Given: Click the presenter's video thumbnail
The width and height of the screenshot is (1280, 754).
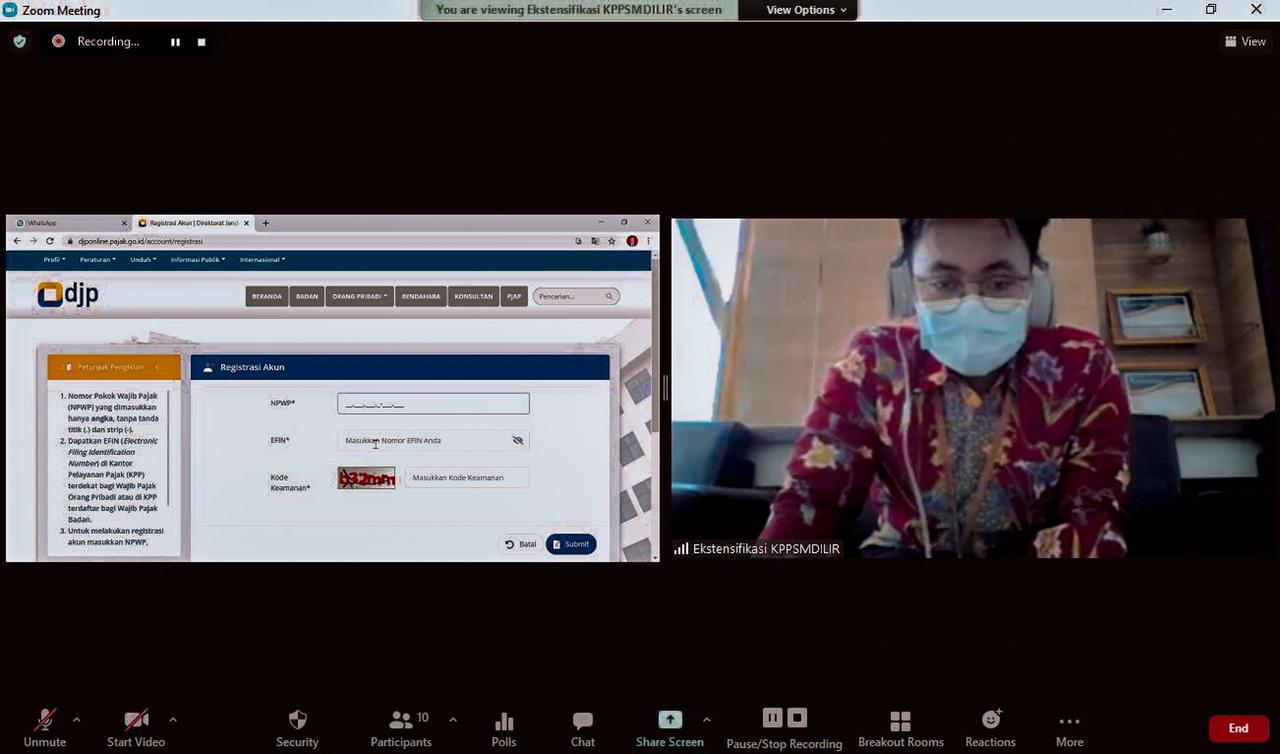Looking at the screenshot, I should point(974,388).
